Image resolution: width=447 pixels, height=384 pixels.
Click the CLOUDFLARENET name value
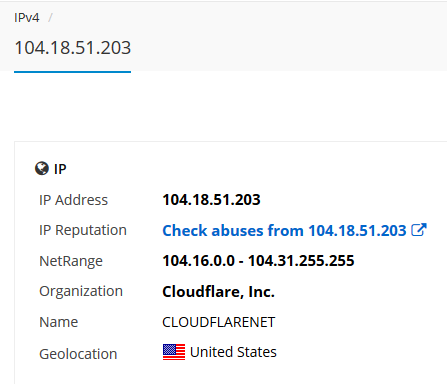click(x=219, y=322)
